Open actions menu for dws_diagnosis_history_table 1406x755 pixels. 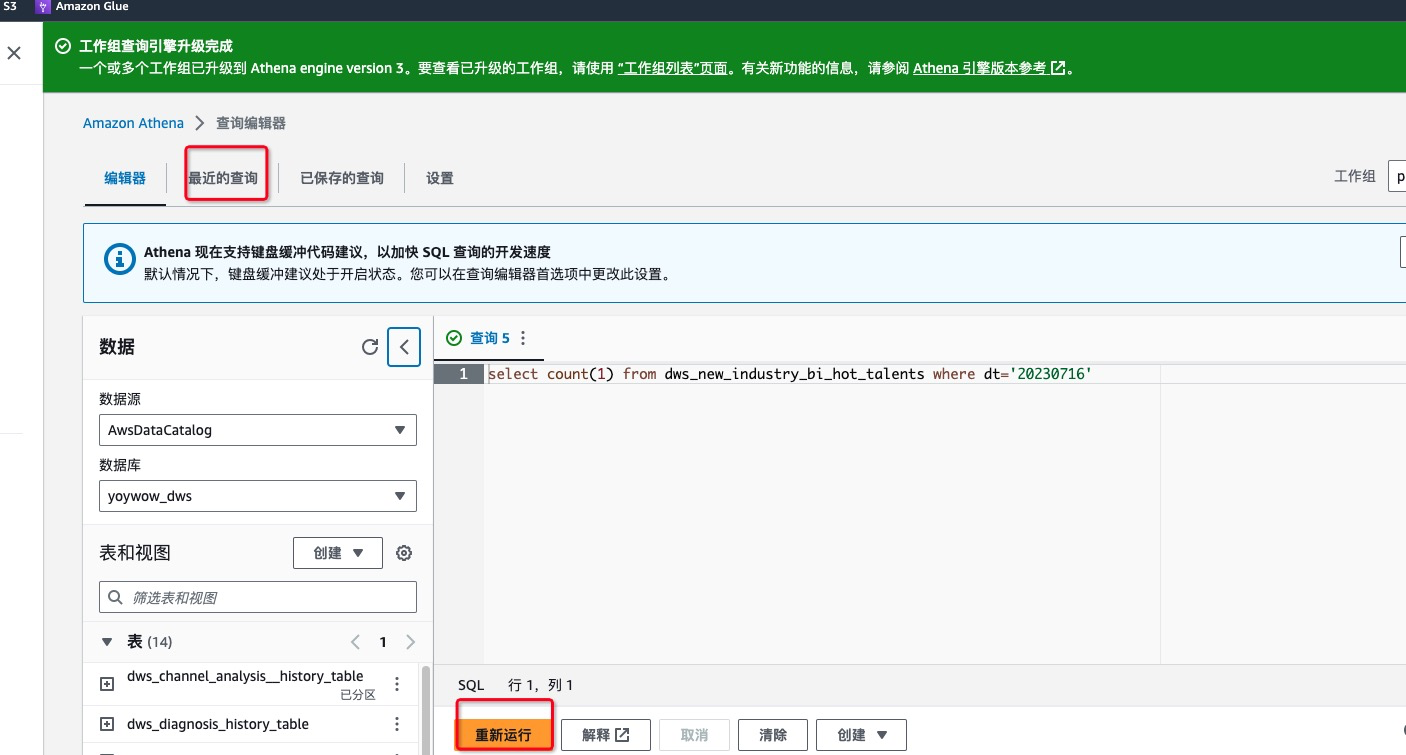[397, 724]
